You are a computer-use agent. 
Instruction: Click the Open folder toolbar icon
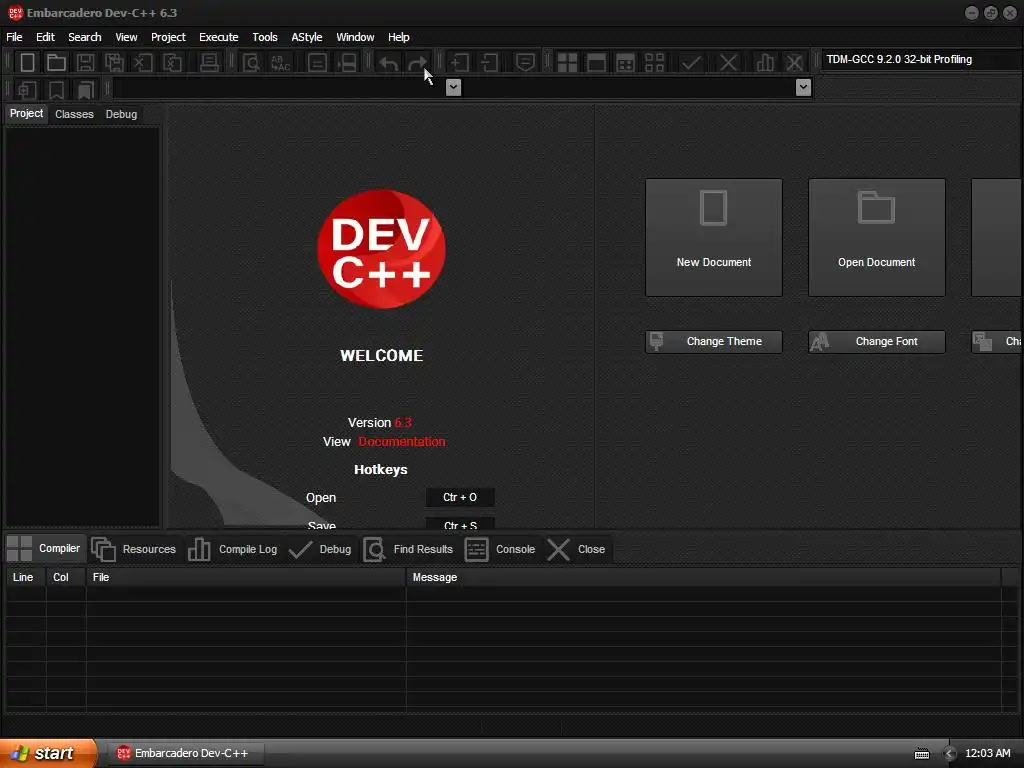click(56, 63)
